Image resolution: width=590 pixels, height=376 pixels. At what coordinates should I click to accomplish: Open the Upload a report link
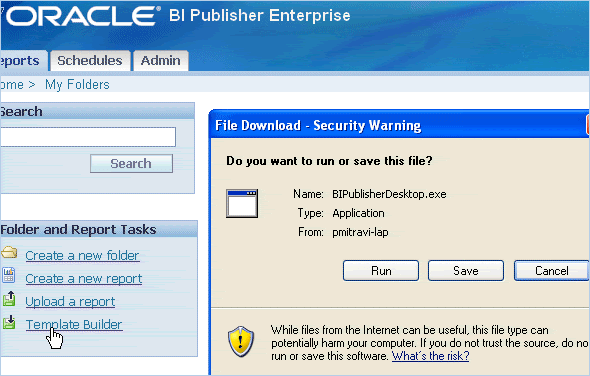click(70, 301)
